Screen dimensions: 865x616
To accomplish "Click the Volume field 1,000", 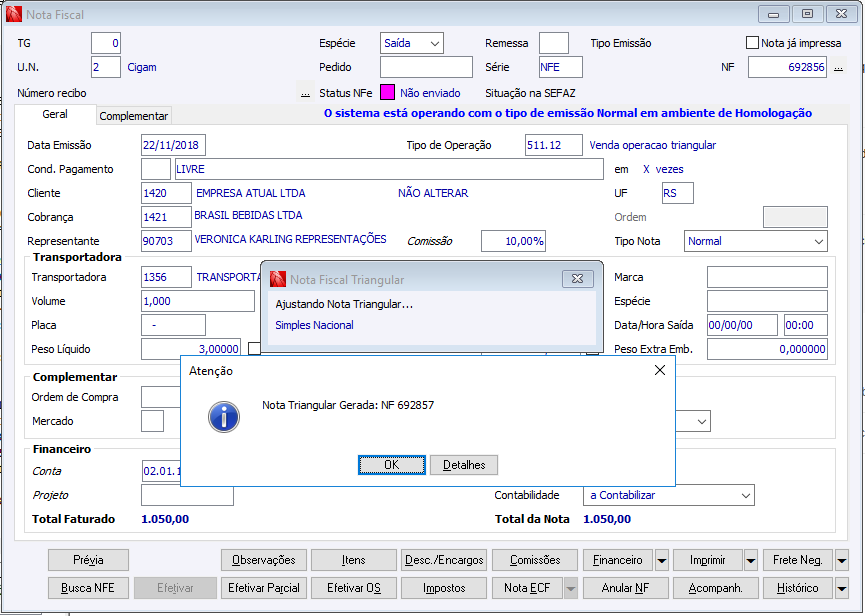I will (x=197, y=302).
